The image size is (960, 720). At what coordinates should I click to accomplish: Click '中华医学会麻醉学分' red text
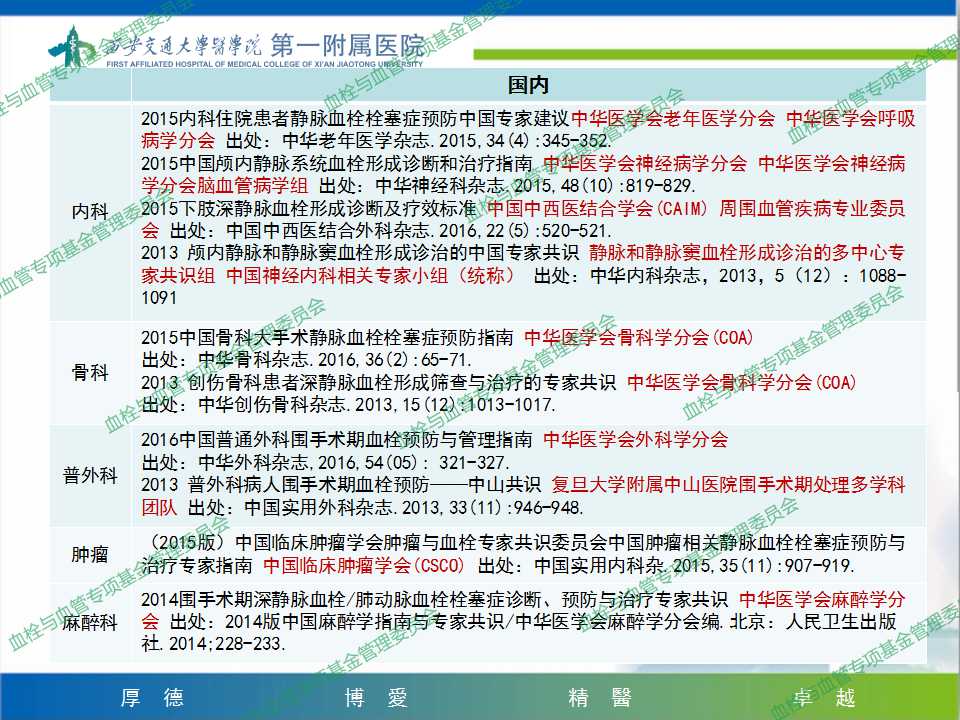tap(822, 599)
